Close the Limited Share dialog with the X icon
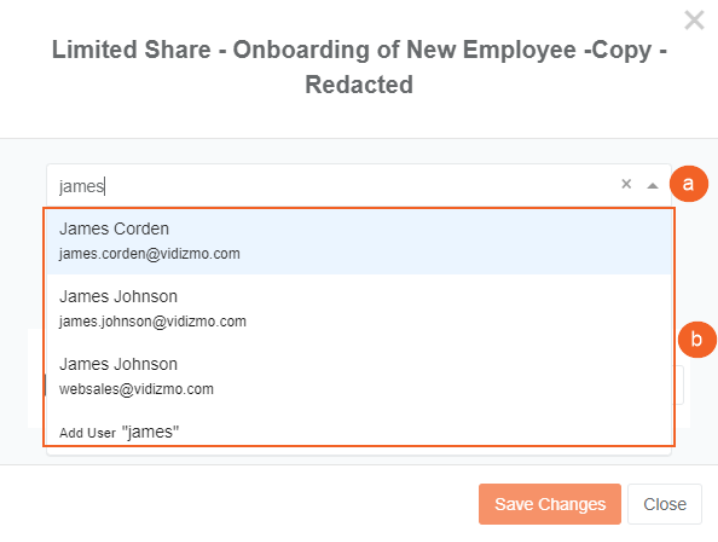This screenshot has height=542, width=718. click(694, 20)
